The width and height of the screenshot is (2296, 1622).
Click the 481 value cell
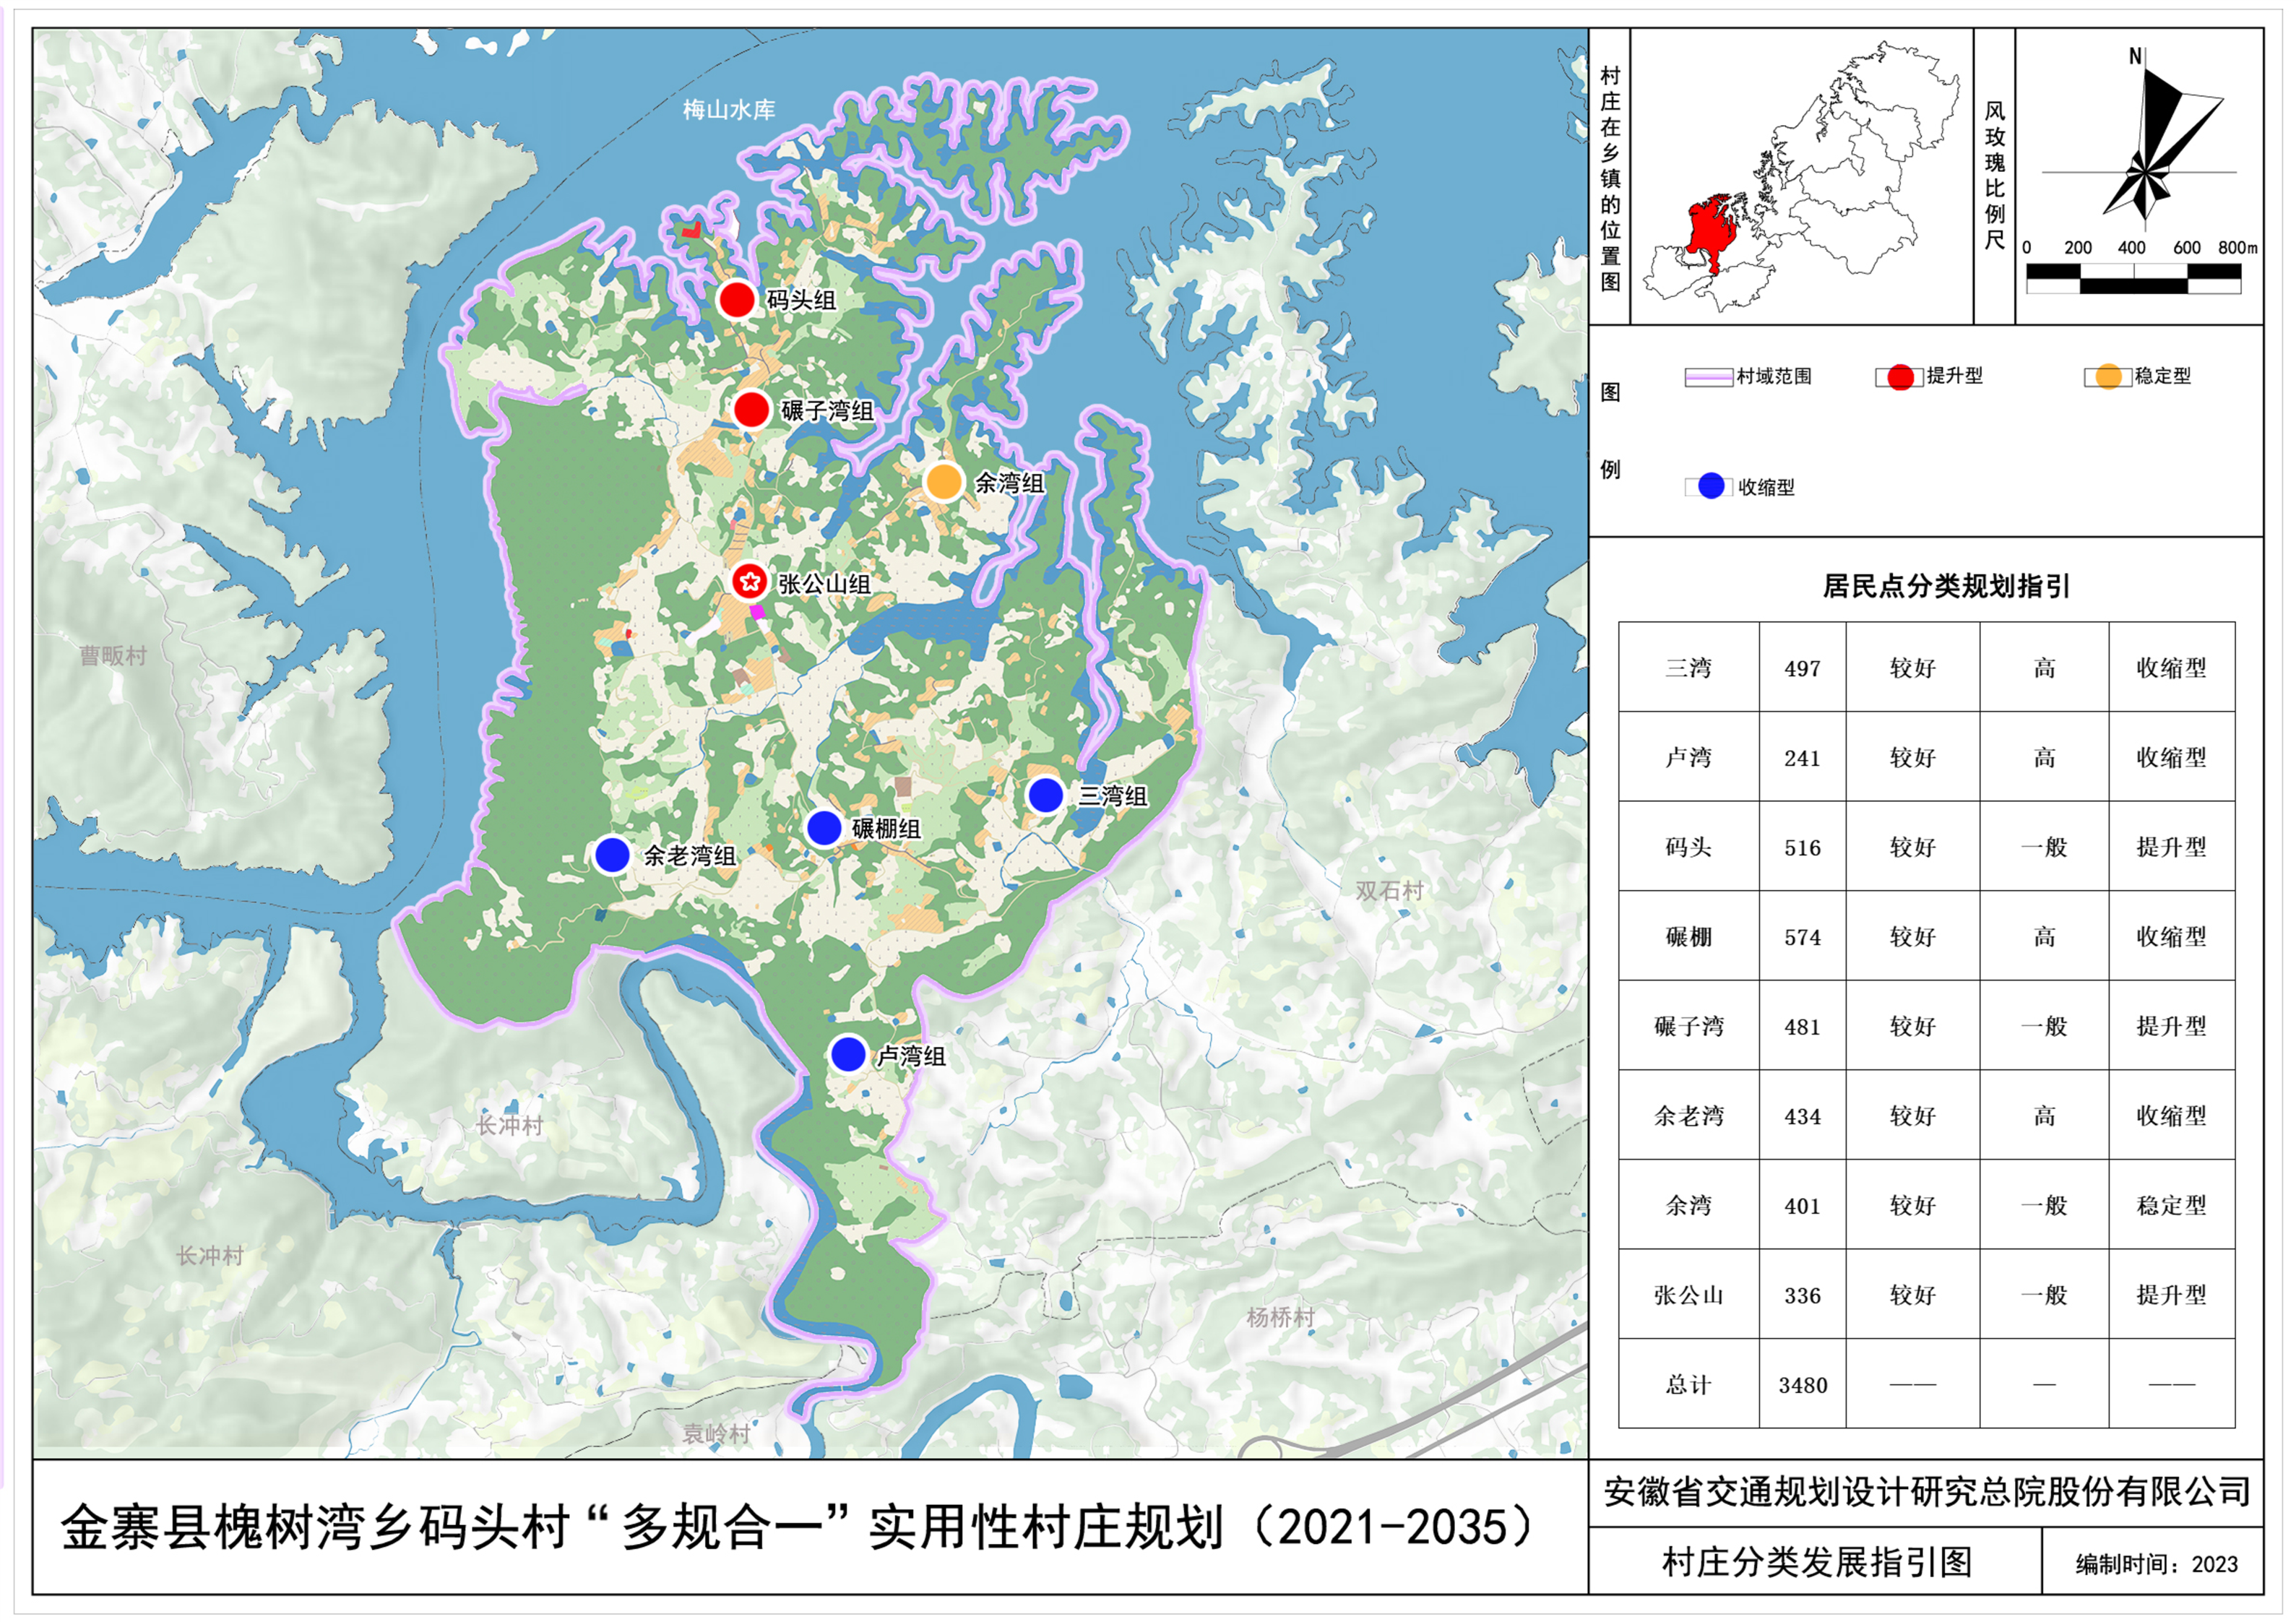(1802, 1026)
